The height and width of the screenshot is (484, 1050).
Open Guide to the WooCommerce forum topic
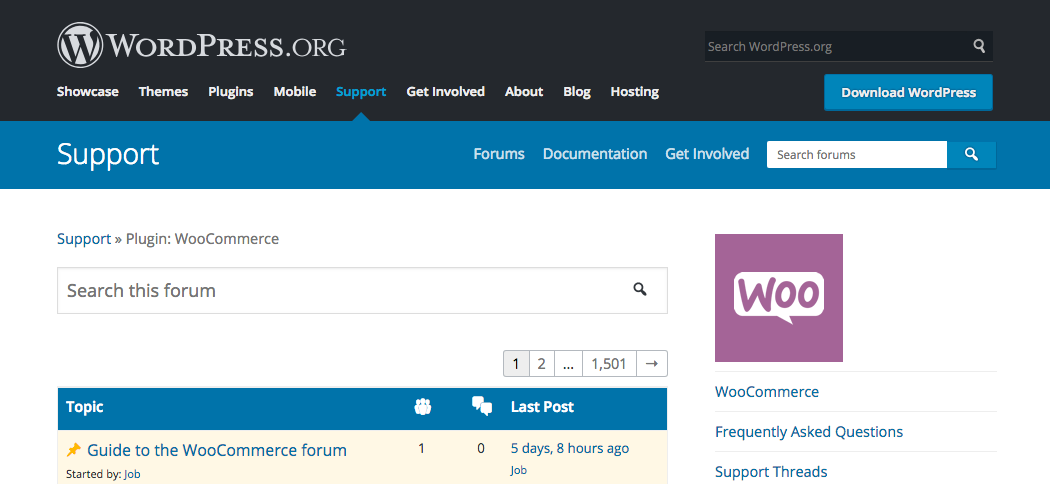(x=217, y=450)
